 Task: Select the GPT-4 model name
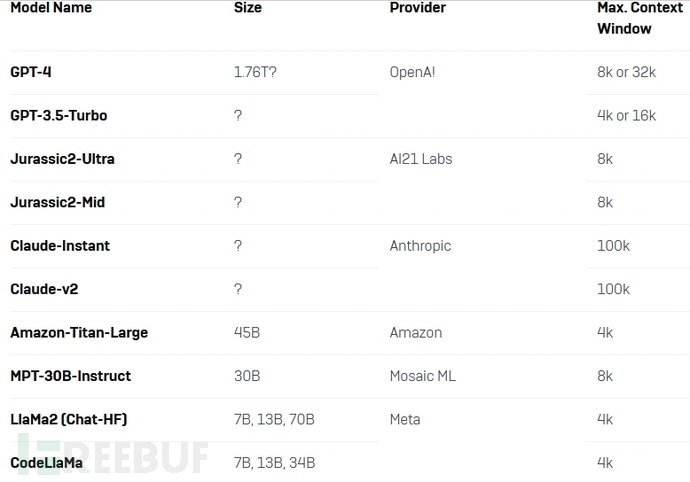click(31, 72)
